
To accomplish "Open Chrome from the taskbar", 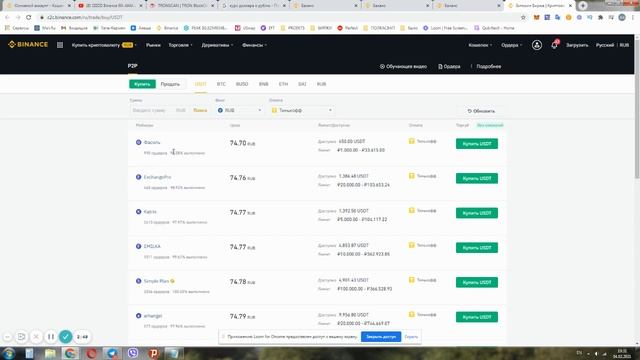I will point(70,353).
